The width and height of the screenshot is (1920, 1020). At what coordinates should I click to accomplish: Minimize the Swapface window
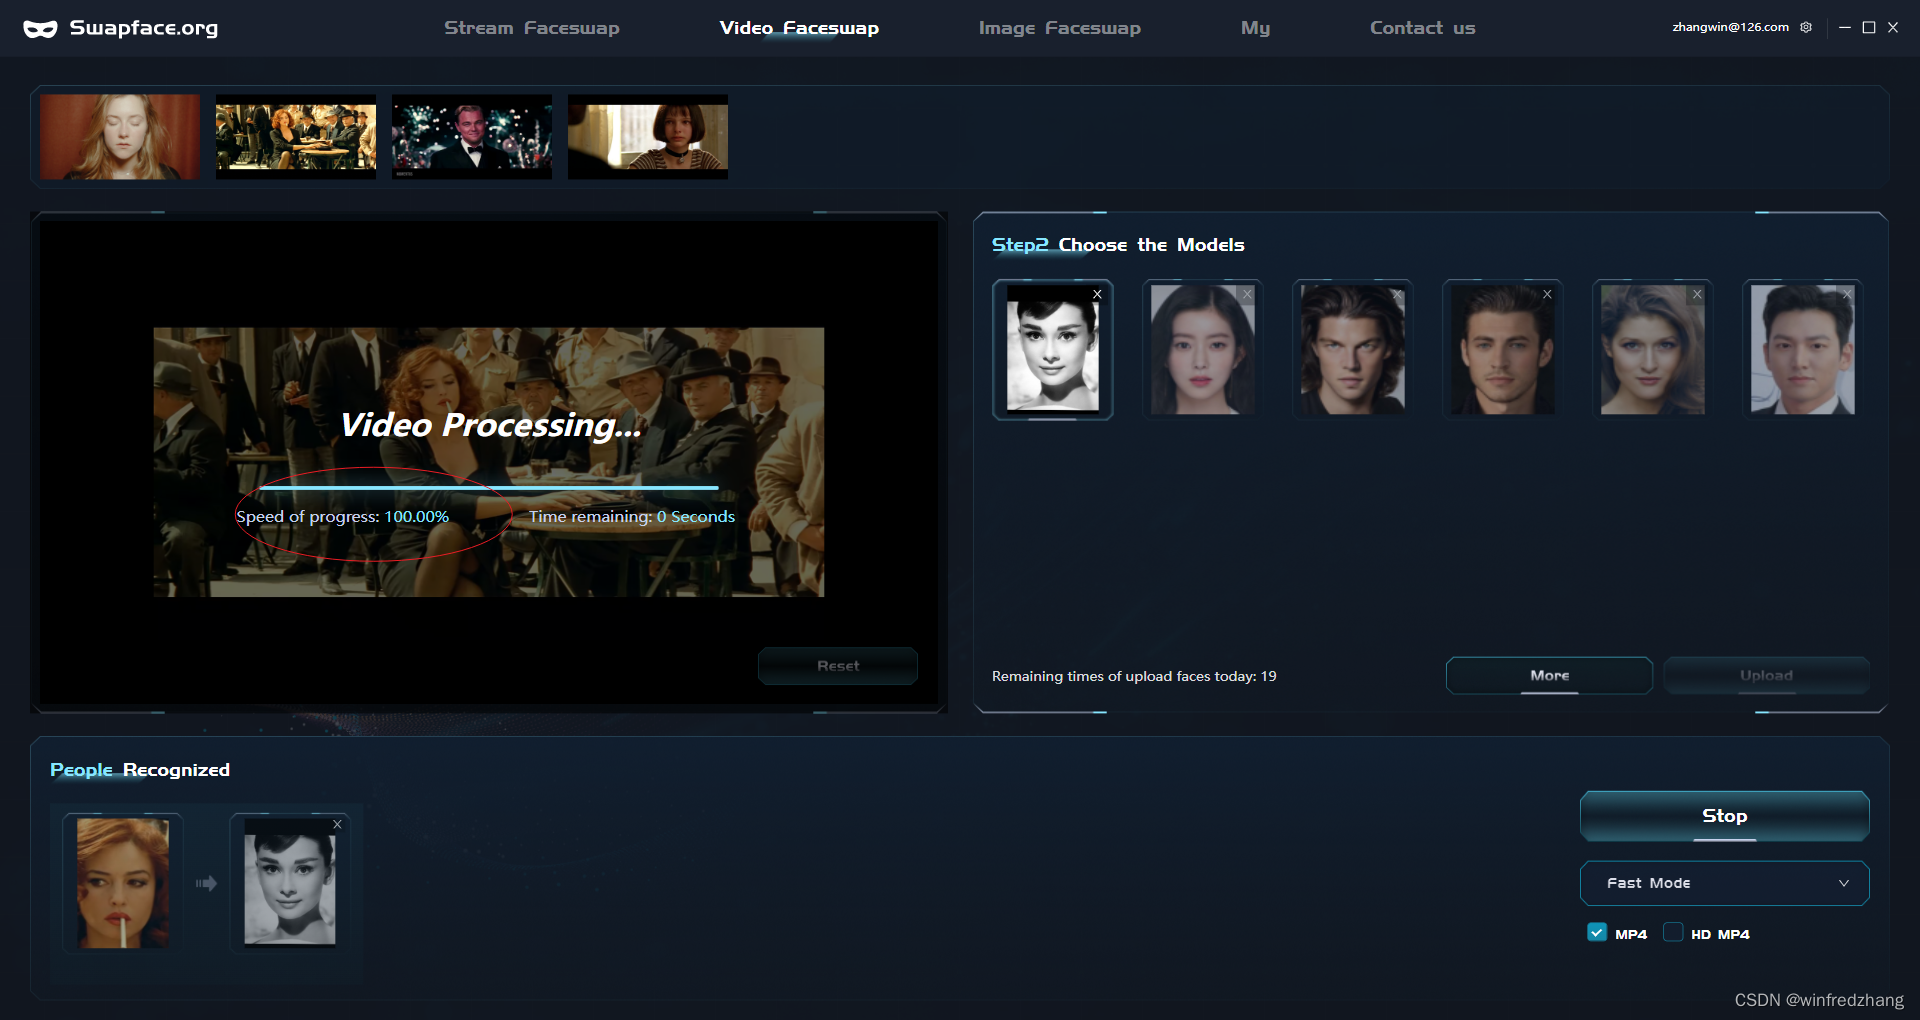click(x=1845, y=28)
